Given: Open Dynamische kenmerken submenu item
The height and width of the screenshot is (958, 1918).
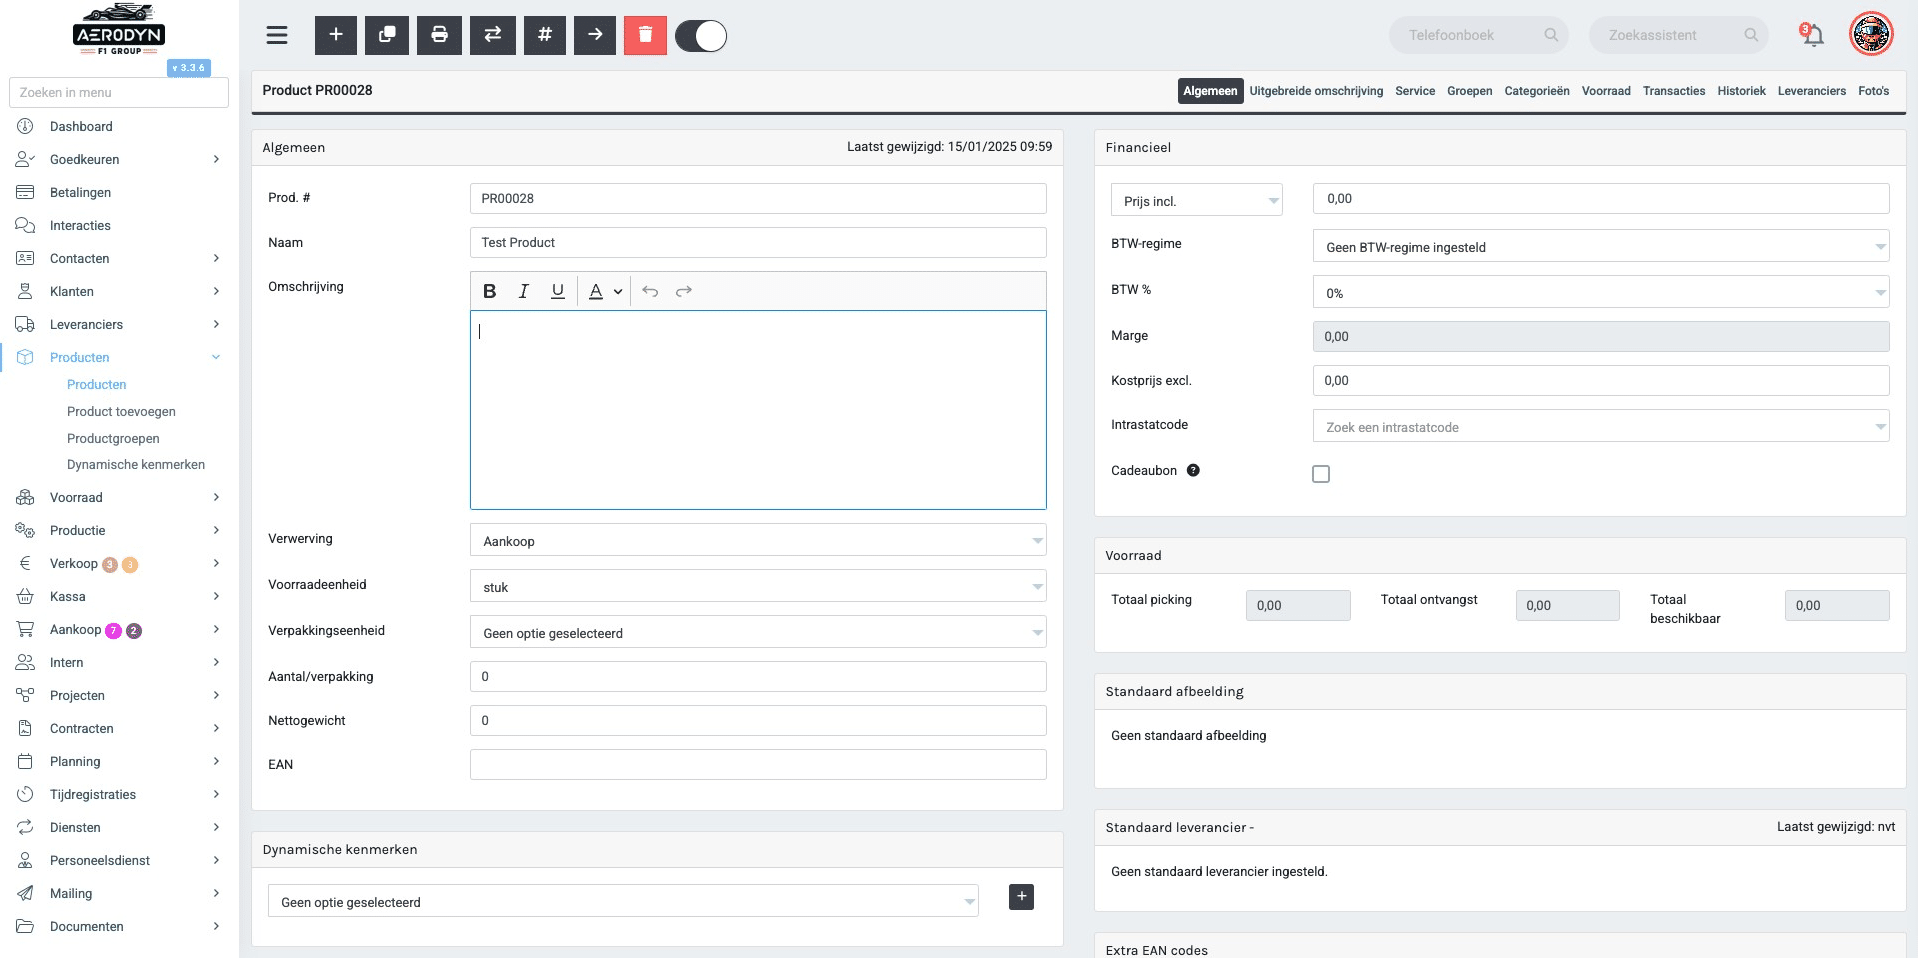Looking at the screenshot, I should pos(136,464).
